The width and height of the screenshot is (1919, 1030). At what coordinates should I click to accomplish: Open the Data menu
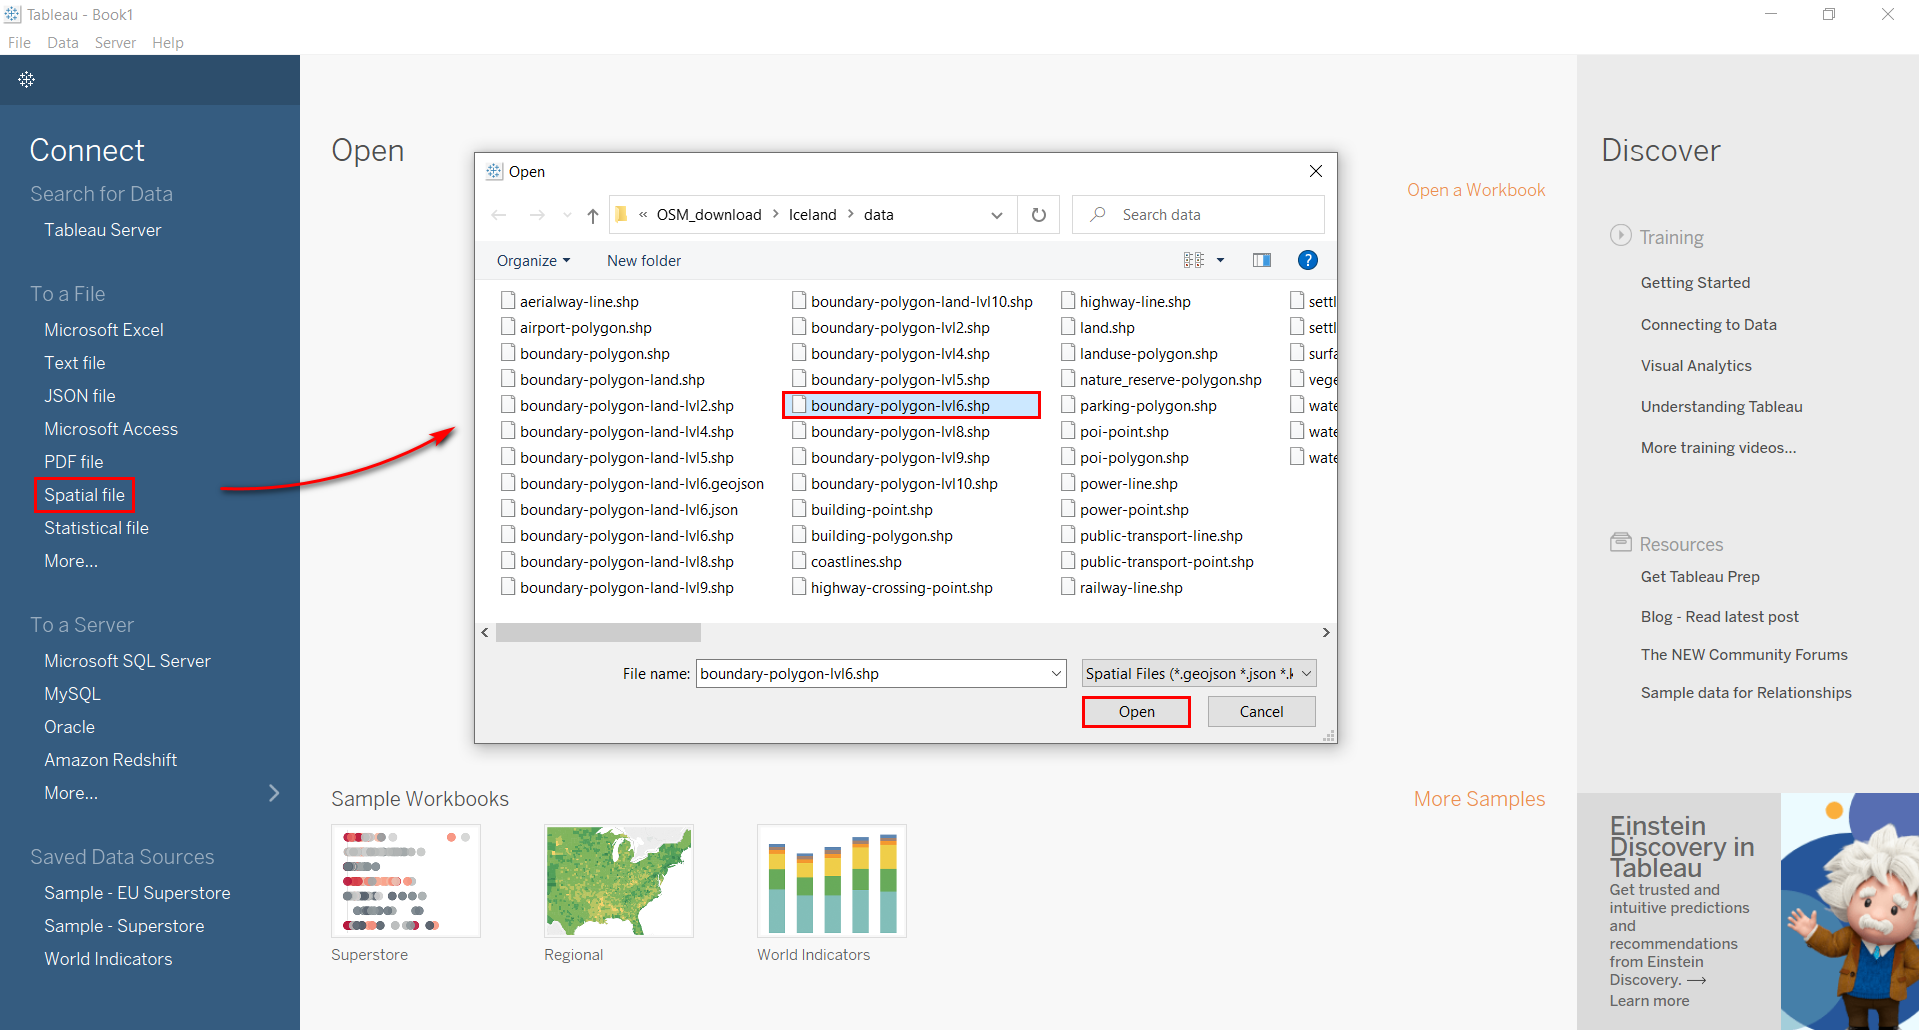pyautogui.click(x=62, y=43)
